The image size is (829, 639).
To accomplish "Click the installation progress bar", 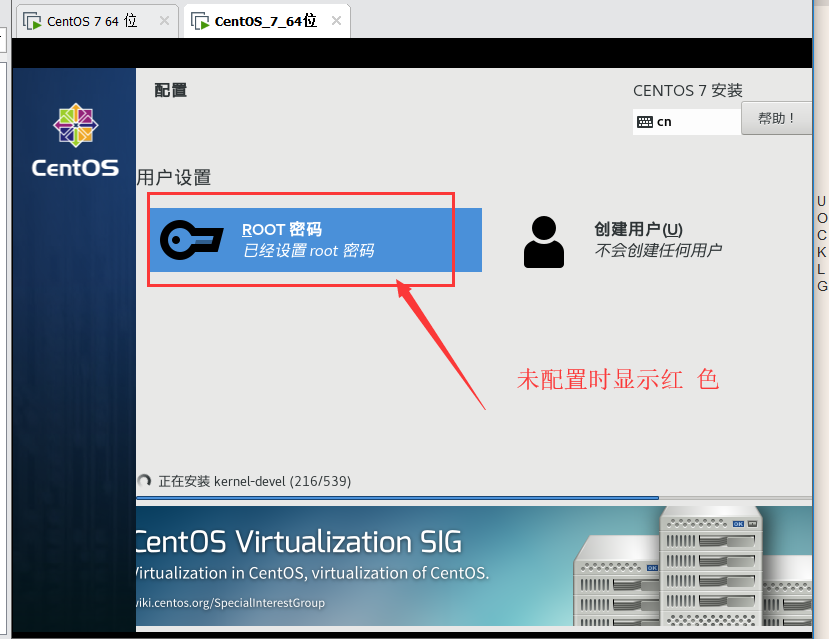I will 474,497.
